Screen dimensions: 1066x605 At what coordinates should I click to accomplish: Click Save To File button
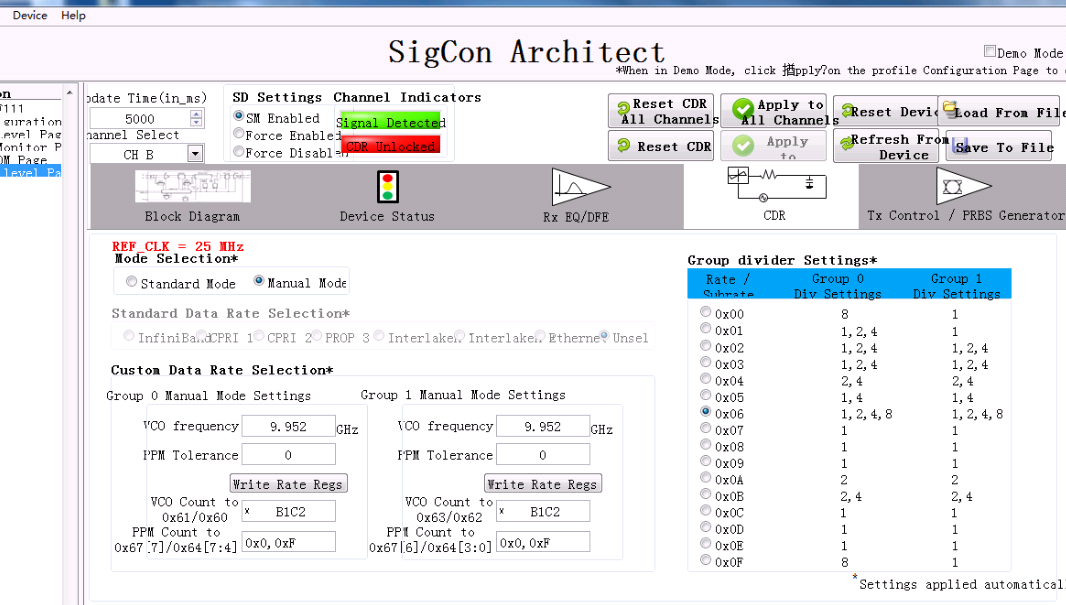point(999,146)
